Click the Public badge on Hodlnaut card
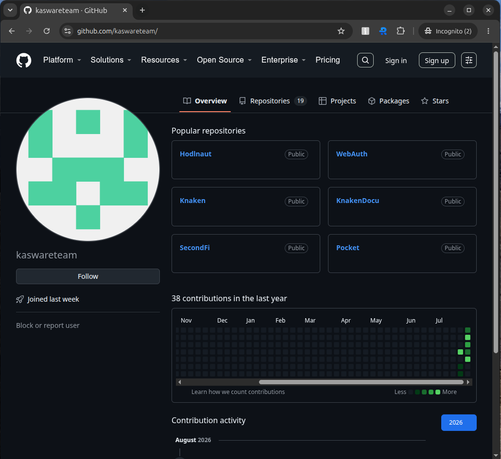 coord(296,154)
